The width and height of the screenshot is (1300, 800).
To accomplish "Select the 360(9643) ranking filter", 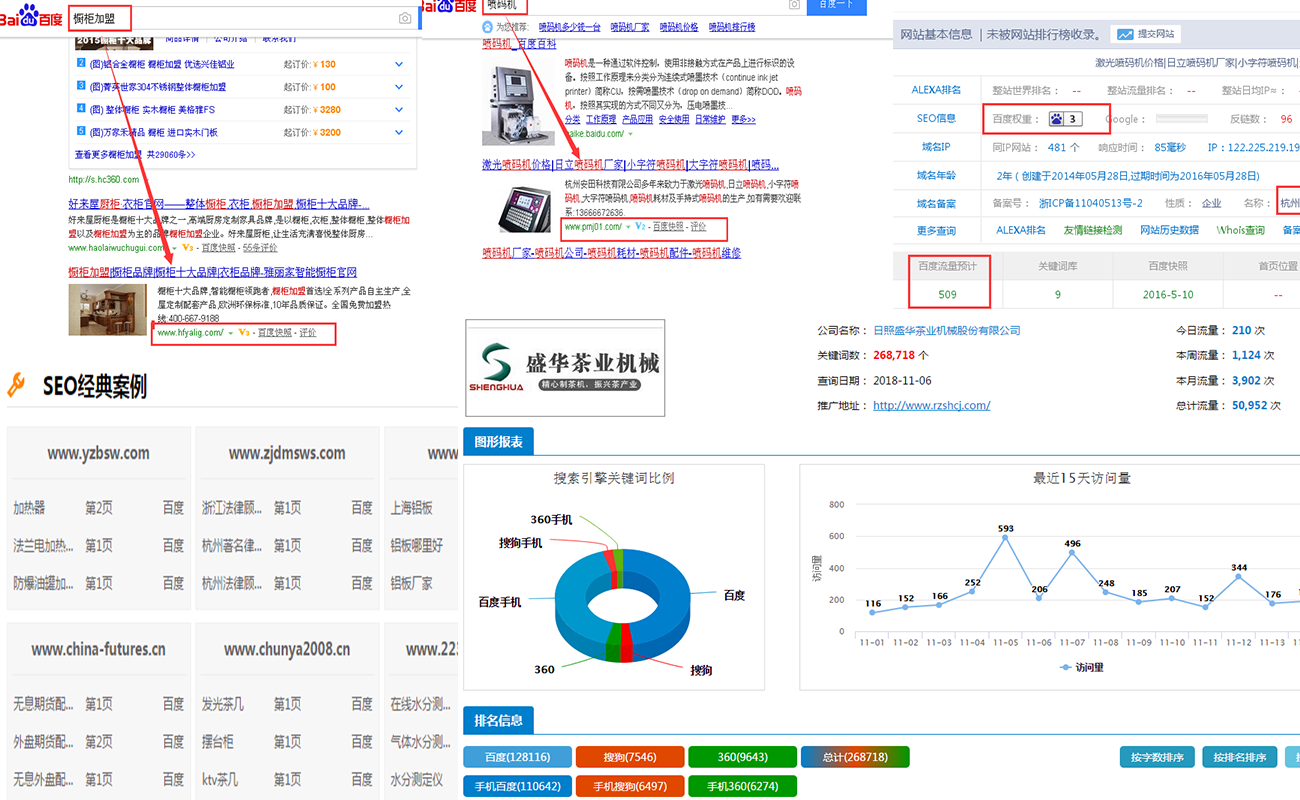I will click(742, 757).
